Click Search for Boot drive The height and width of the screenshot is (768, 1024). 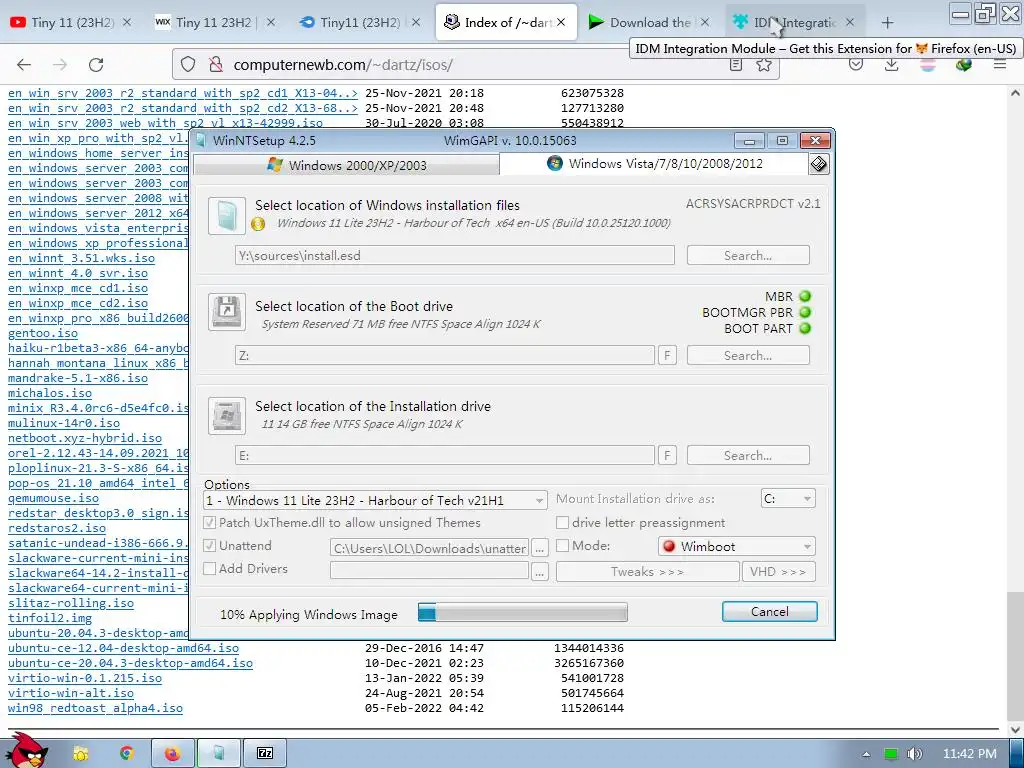click(x=748, y=355)
